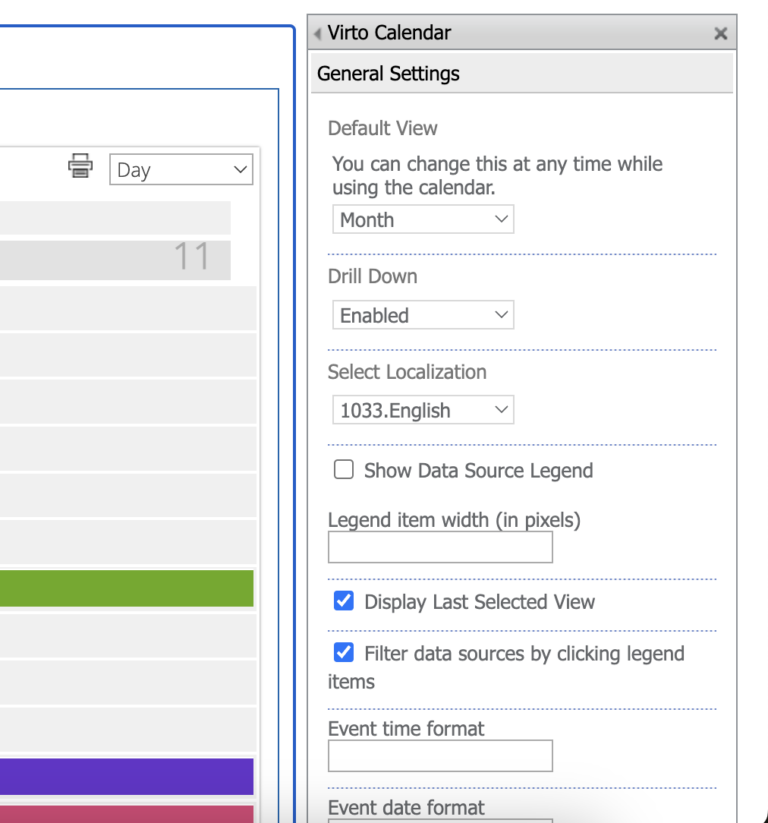The height and width of the screenshot is (823, 768).
Task: Close the Virto Calendar settings pane
Action: [721, 33]
